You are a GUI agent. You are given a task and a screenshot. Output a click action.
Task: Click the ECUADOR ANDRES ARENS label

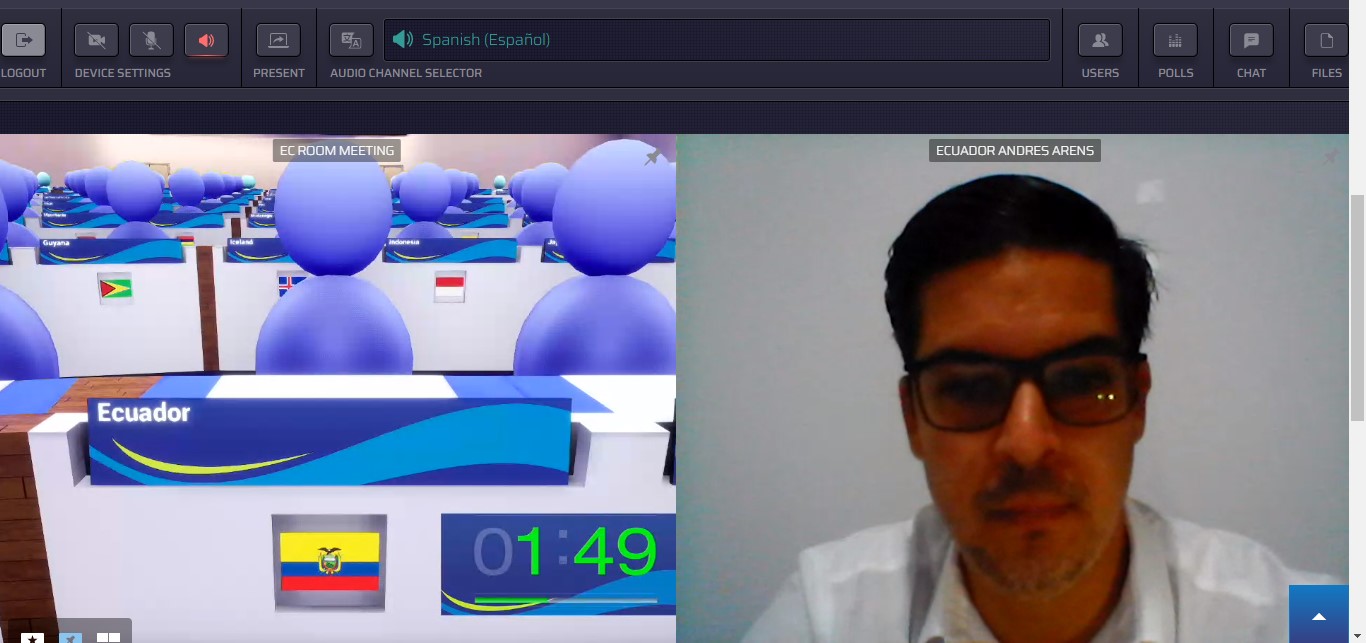[x=1015, y=151]
